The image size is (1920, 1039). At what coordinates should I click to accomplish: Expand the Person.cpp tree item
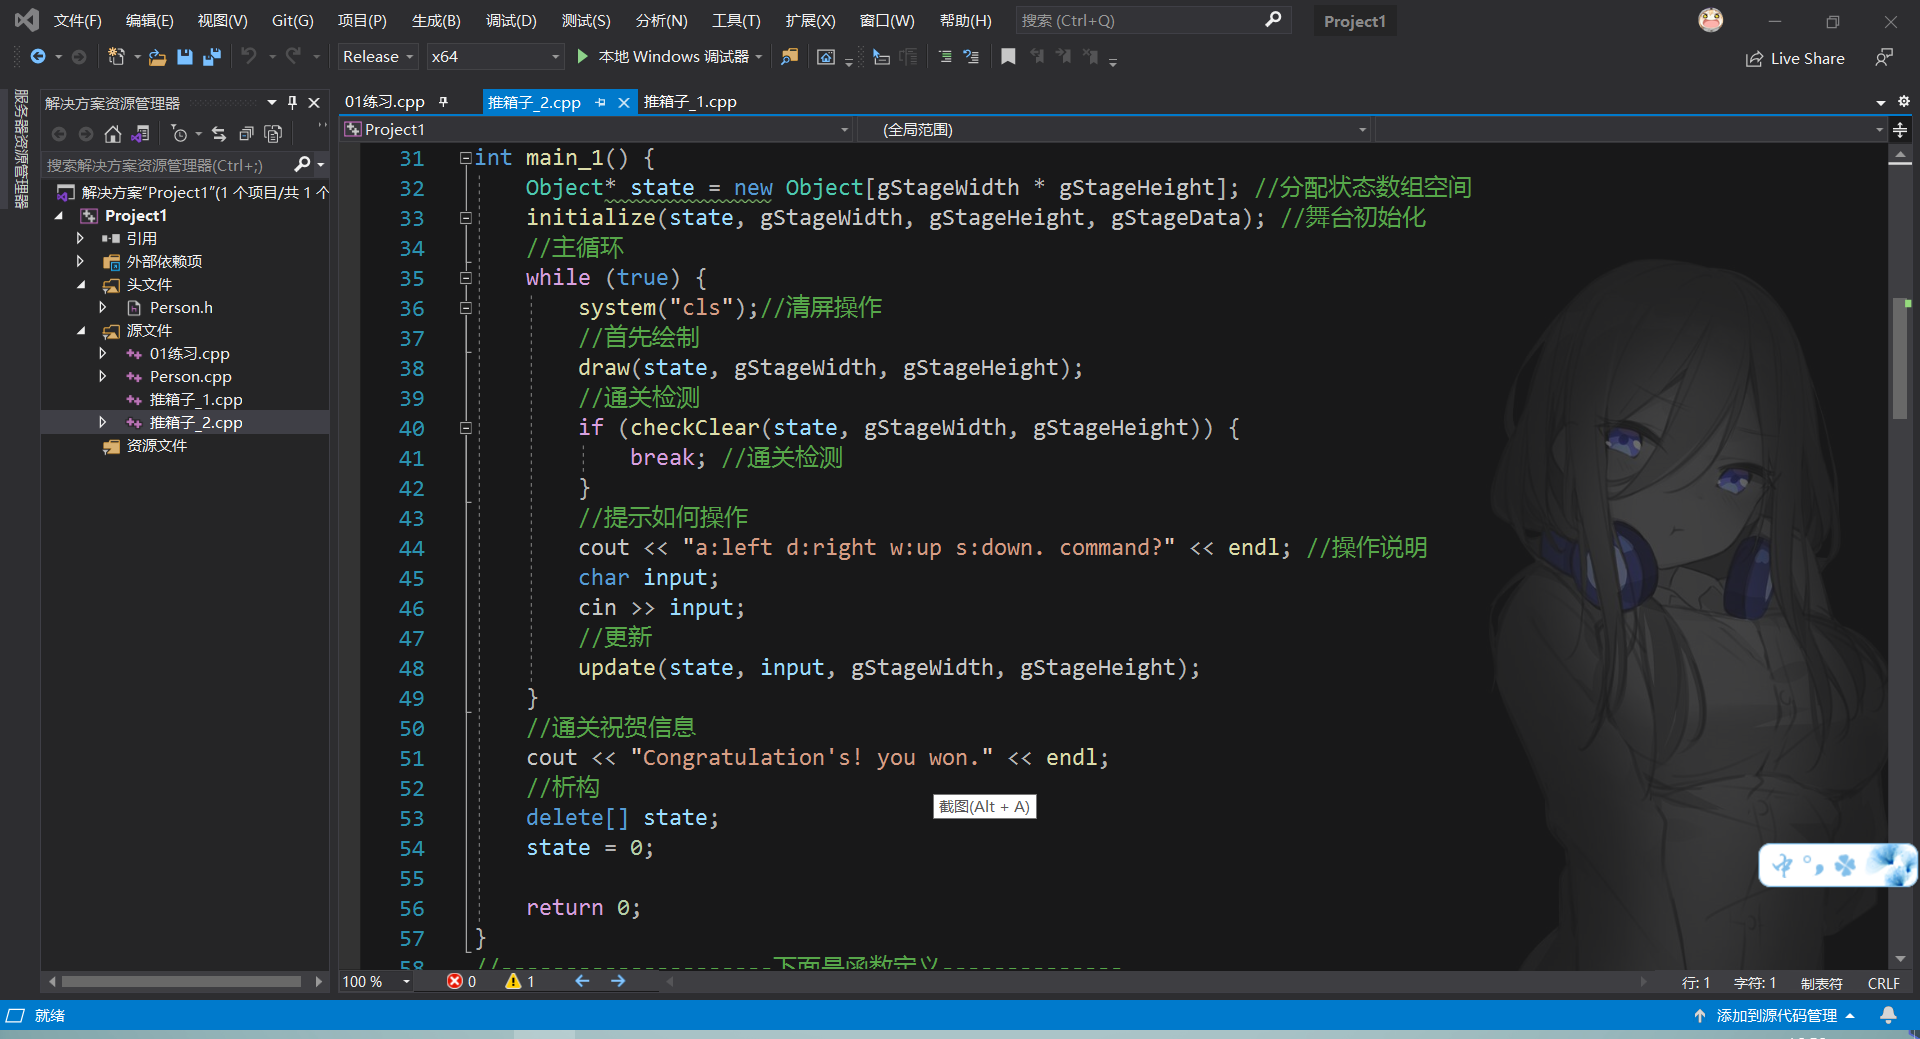point(103,376)
